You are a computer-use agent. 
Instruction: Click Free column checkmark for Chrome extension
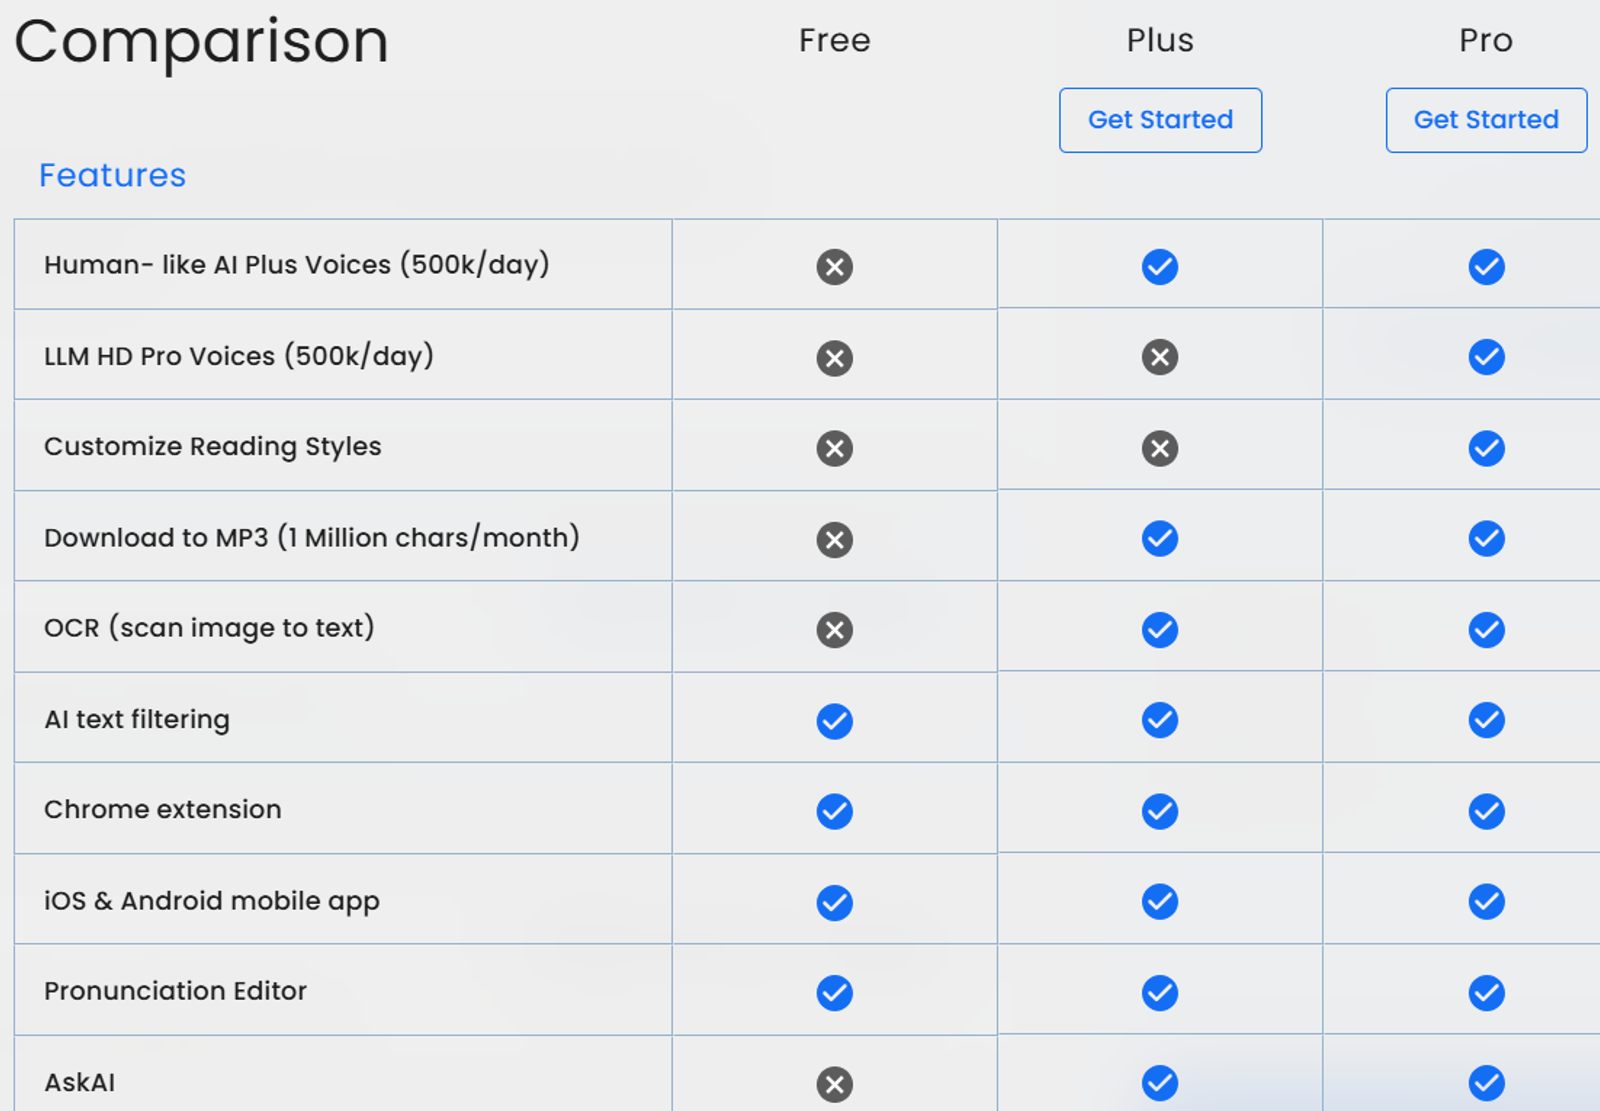click(x=834, y=811)
